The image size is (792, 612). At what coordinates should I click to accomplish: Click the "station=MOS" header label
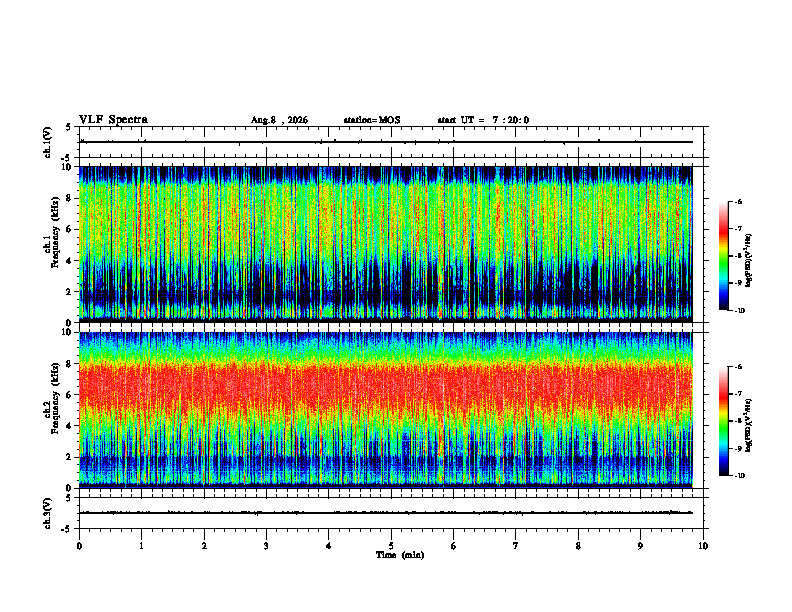(x=372, y=120)
